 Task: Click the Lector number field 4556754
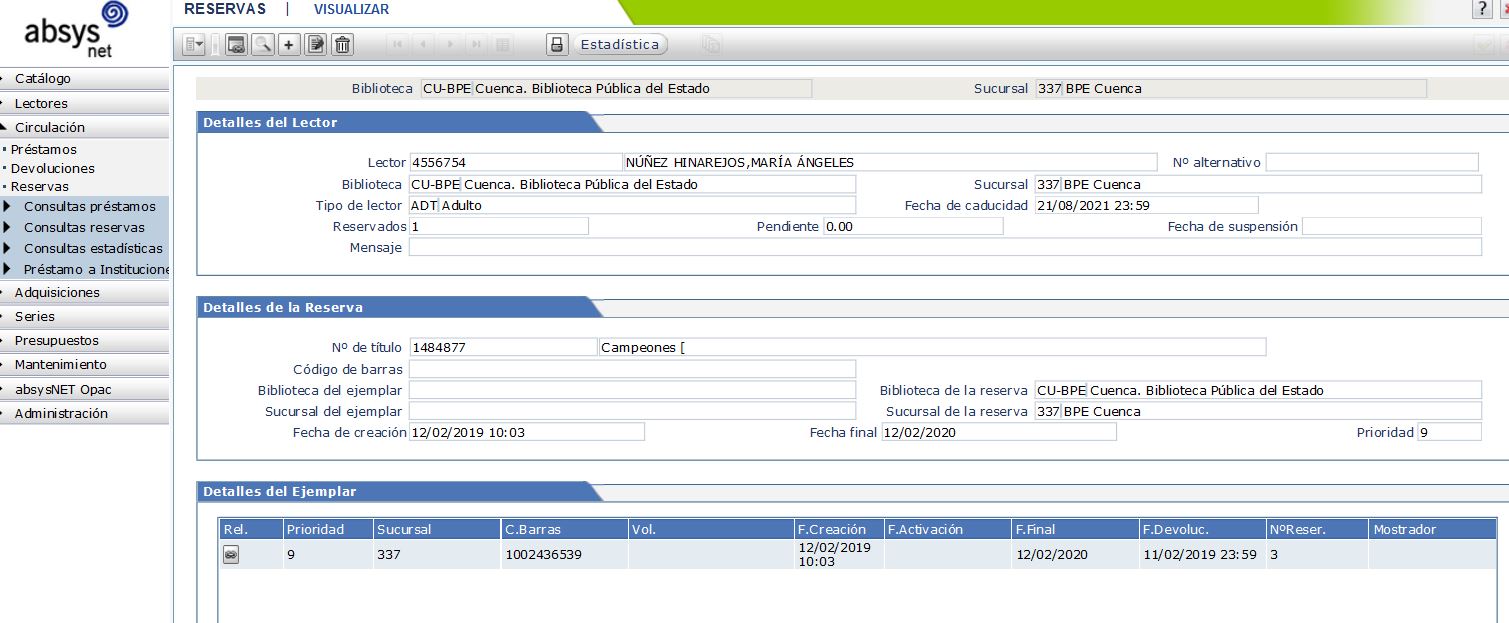[x=515, y=162]
